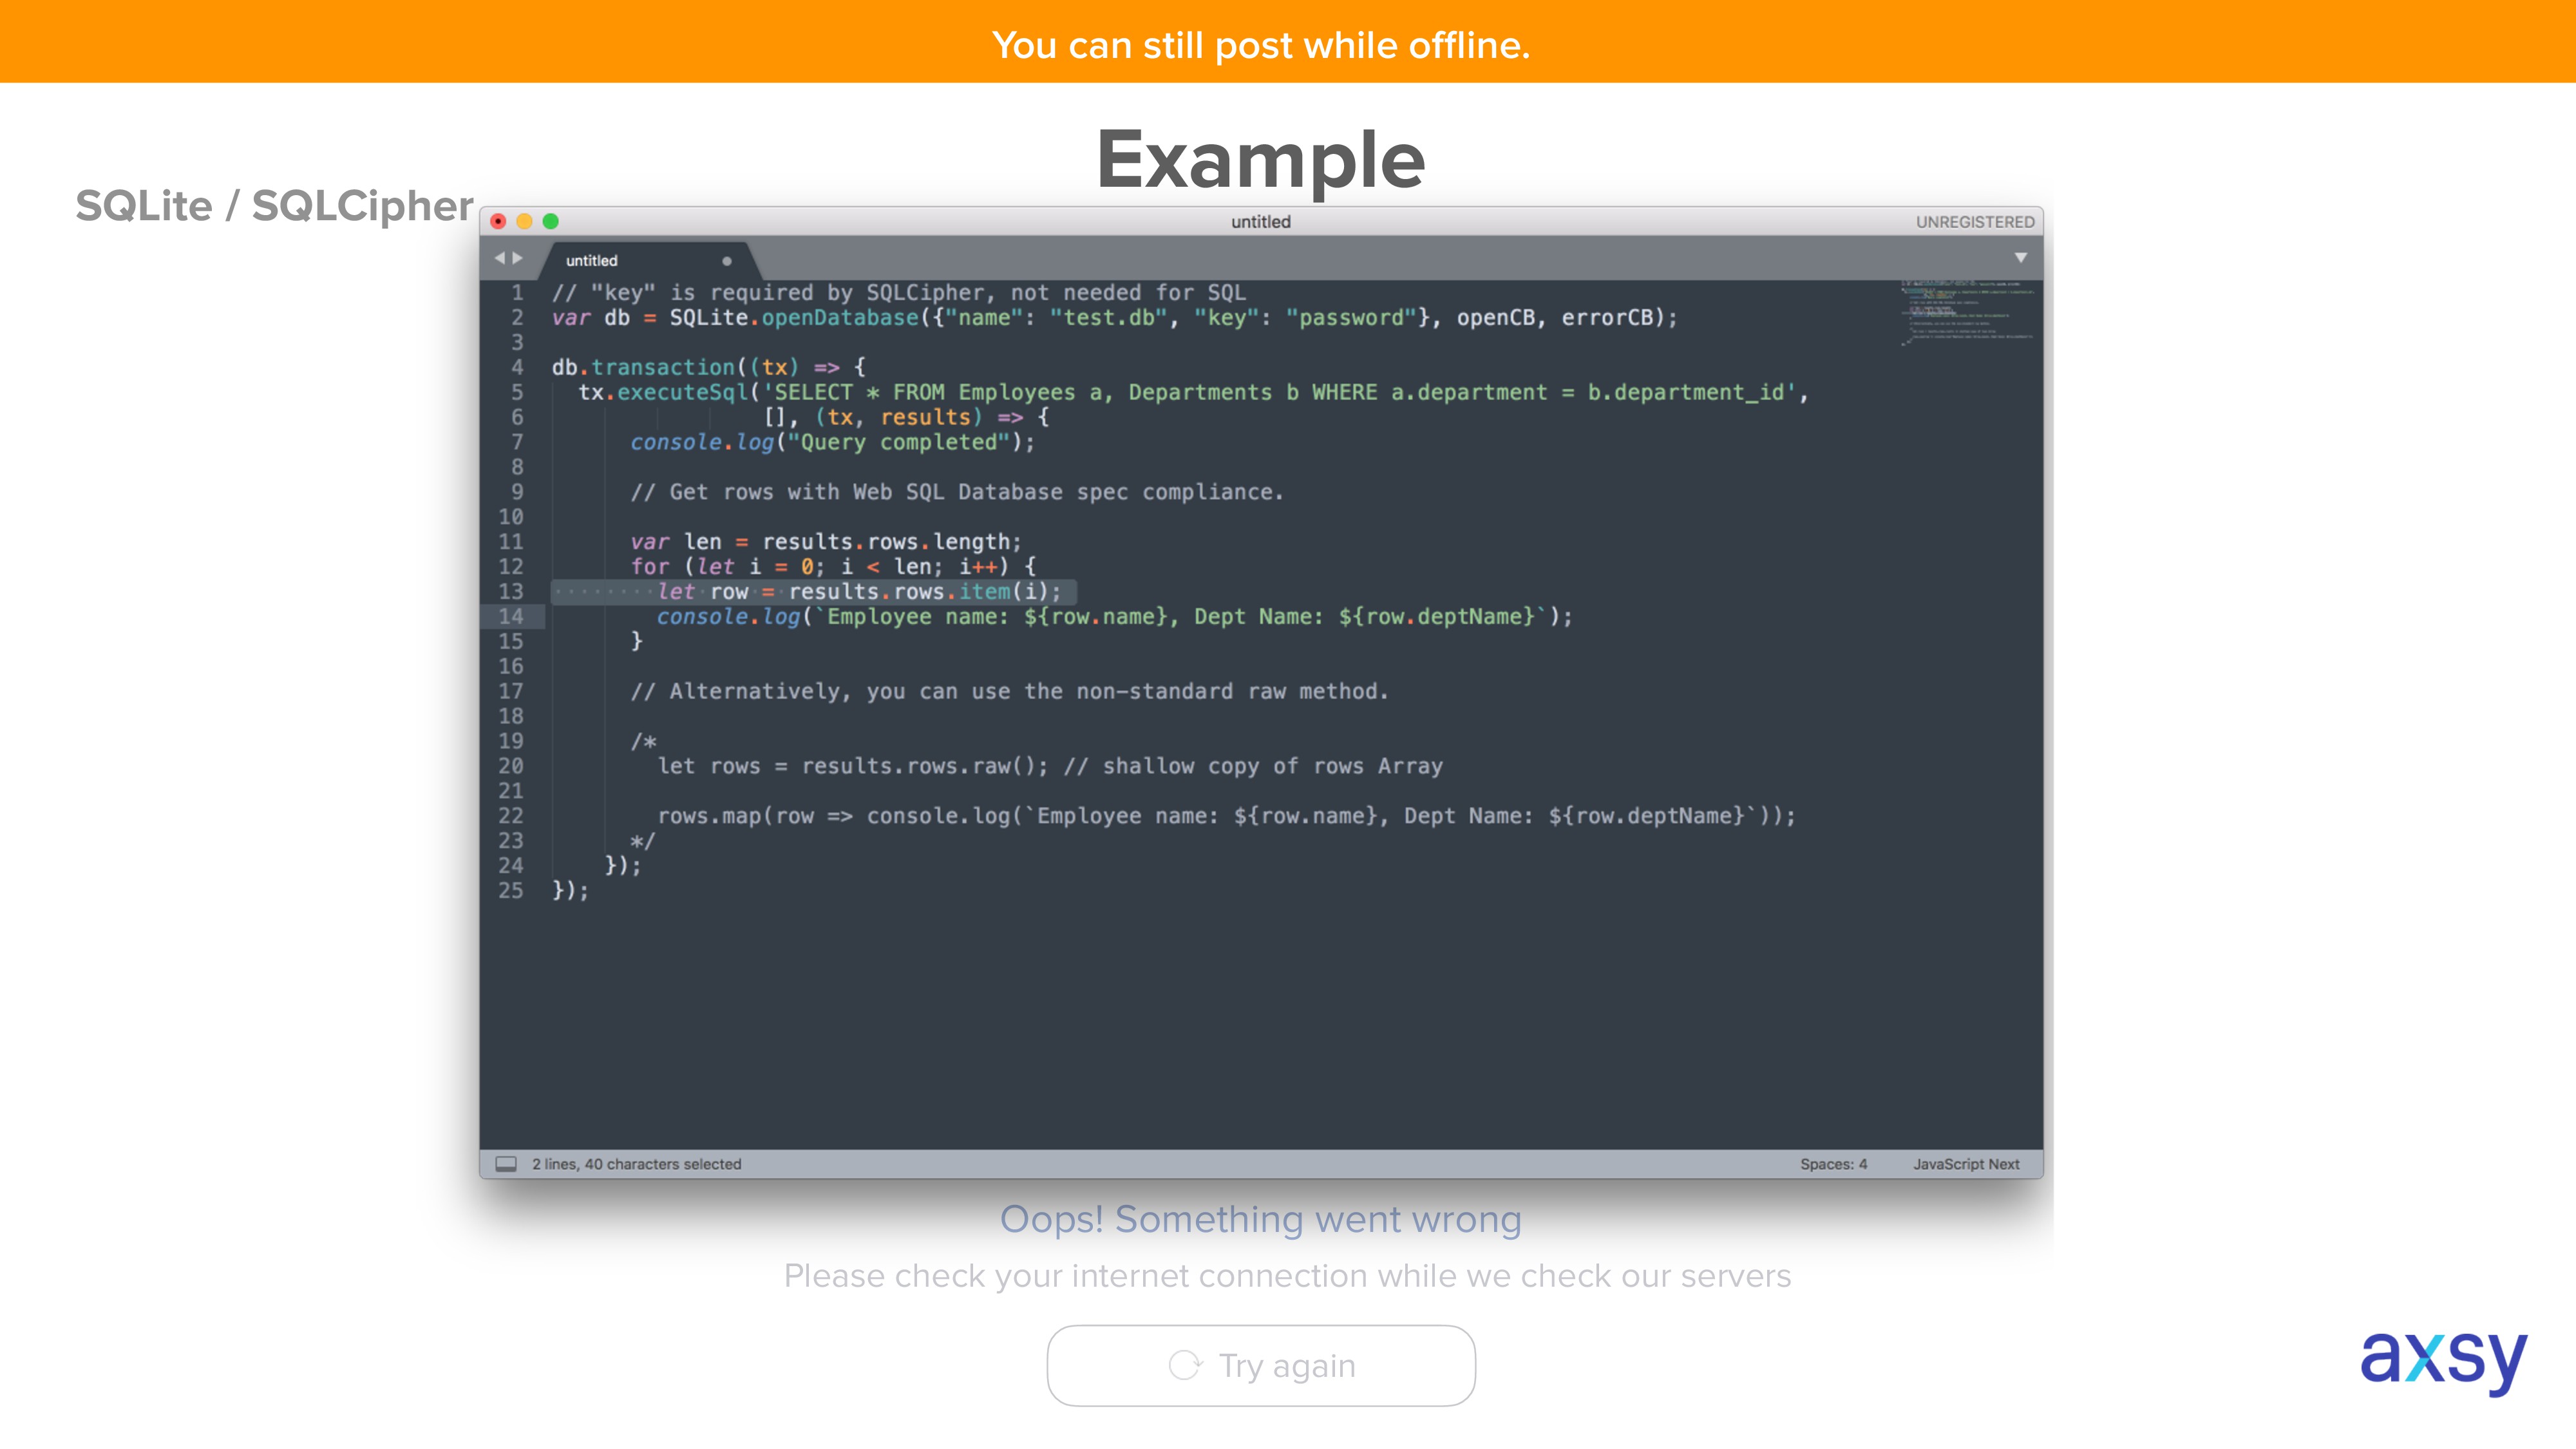Click the 'for' keyword on line 12
The image size is (2576, 1449).
tap(650, 566)
